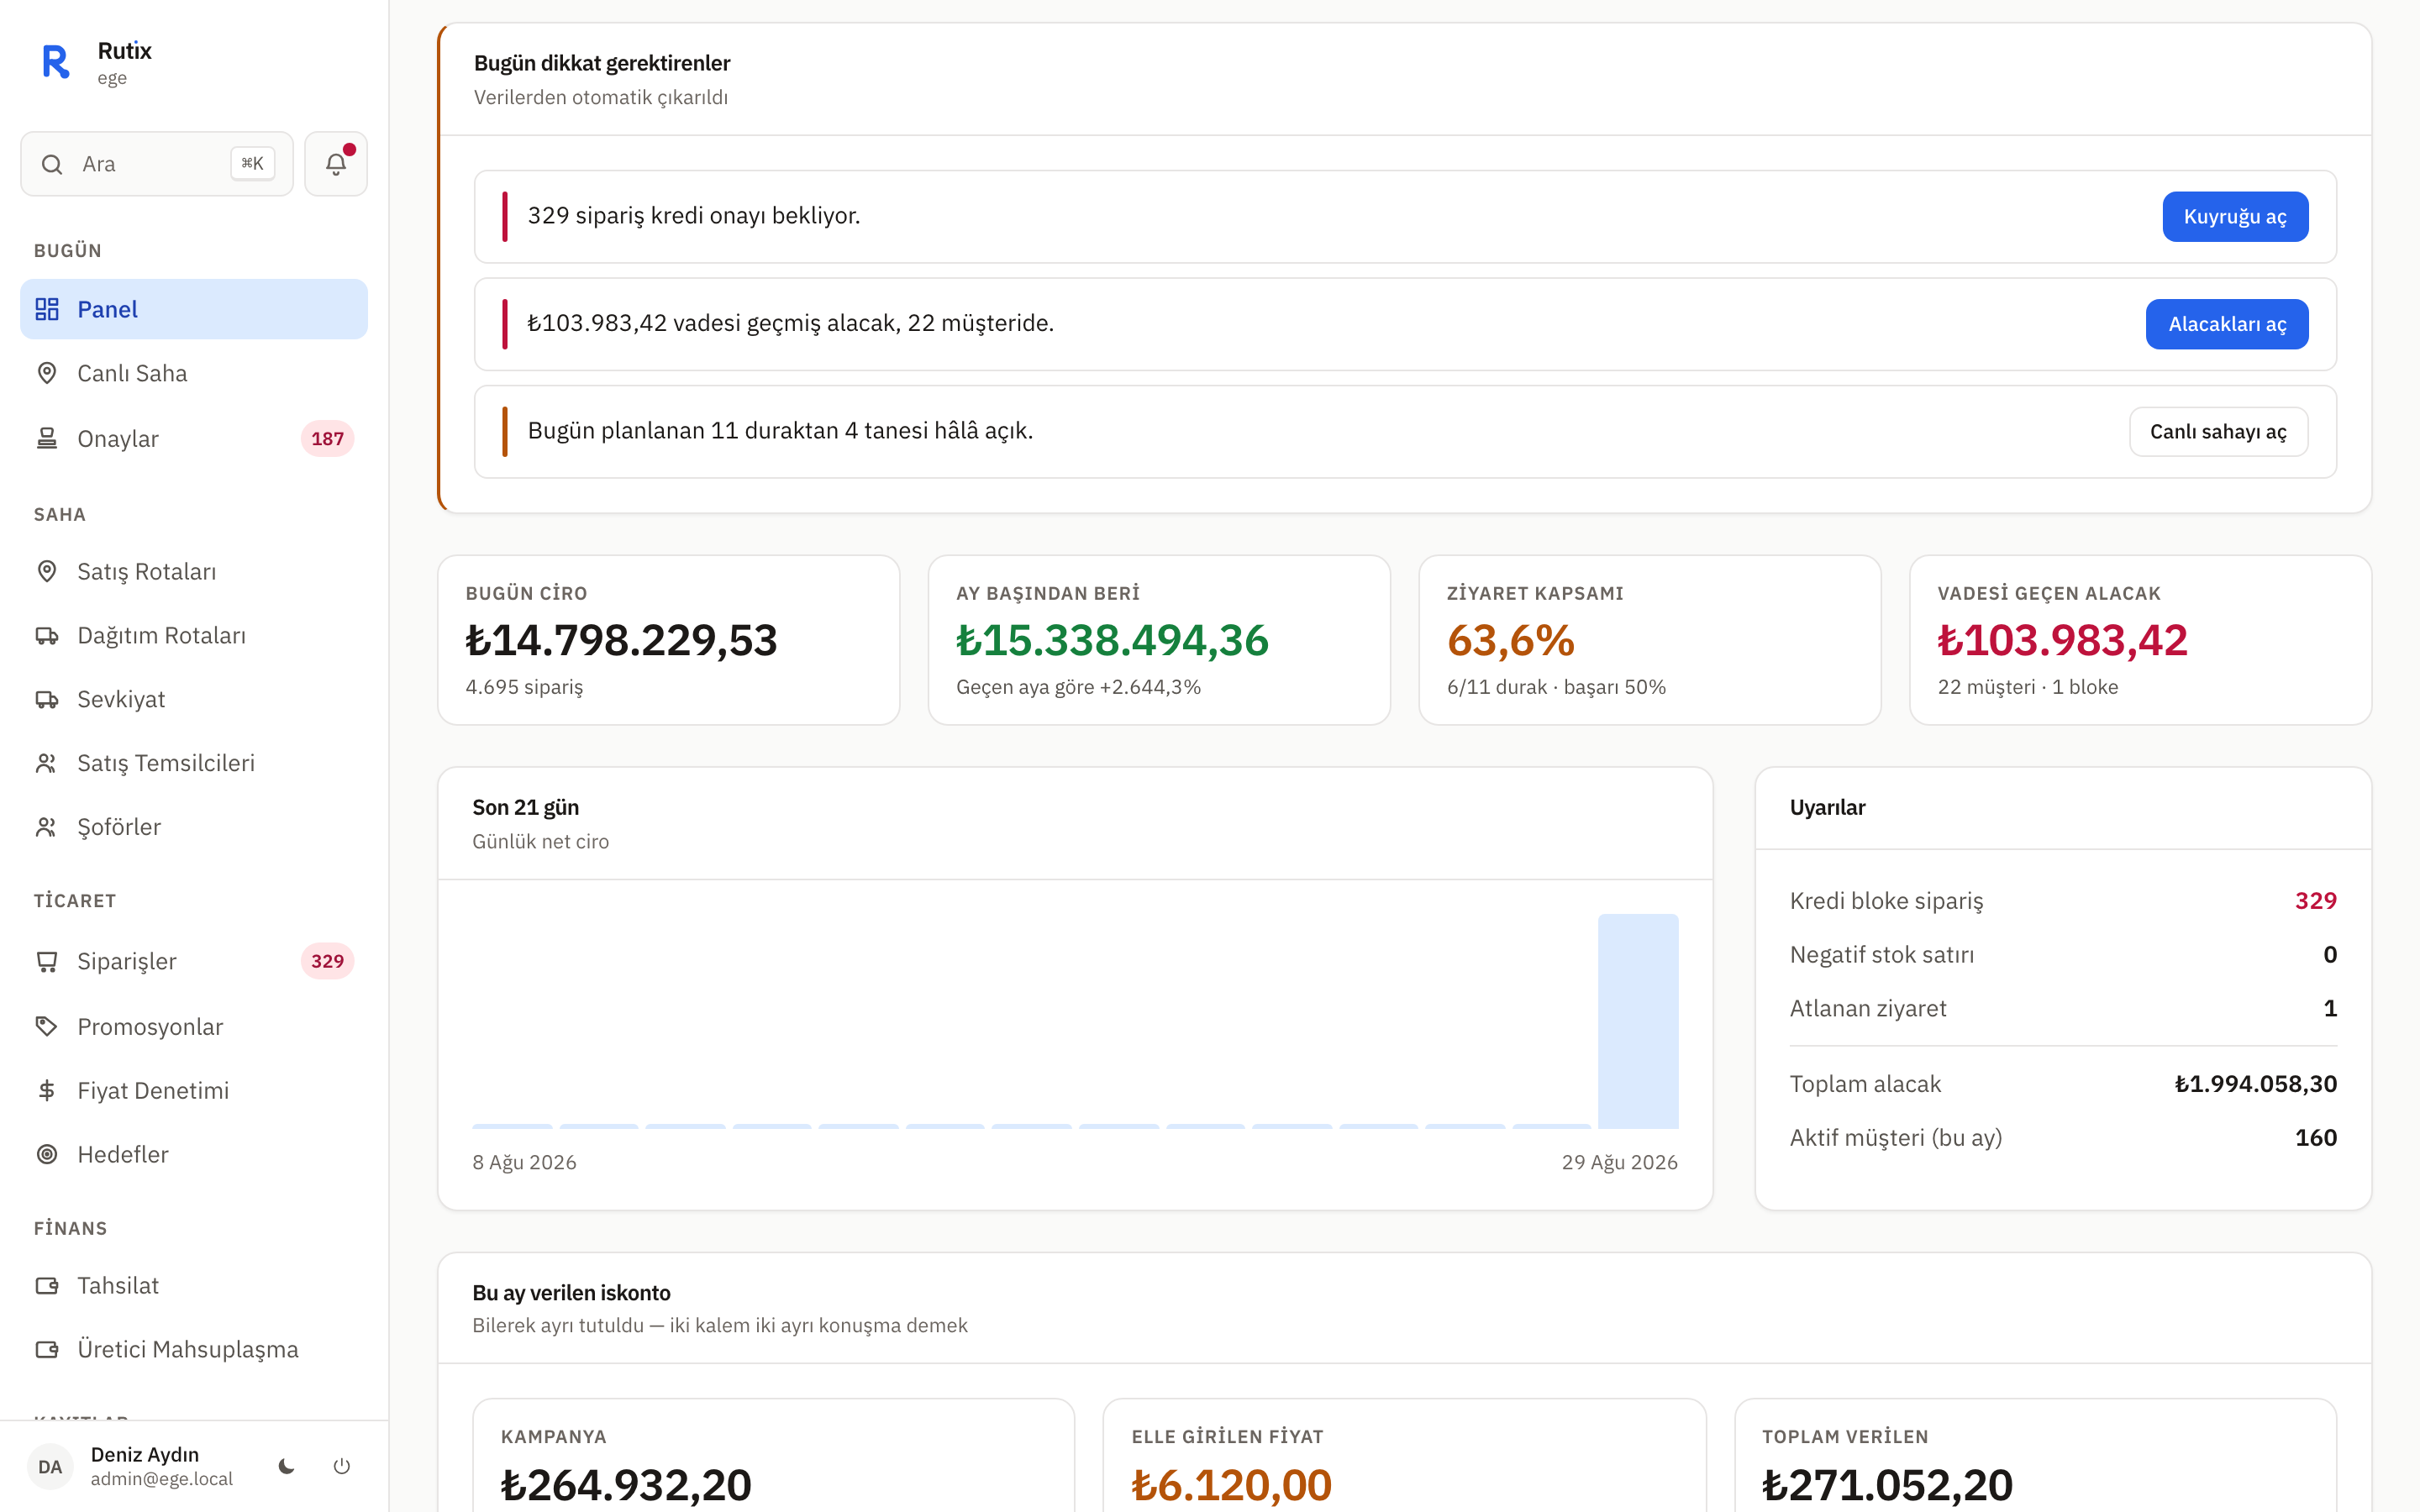Open Hedefler in the sidebar

click(194, 1154)
